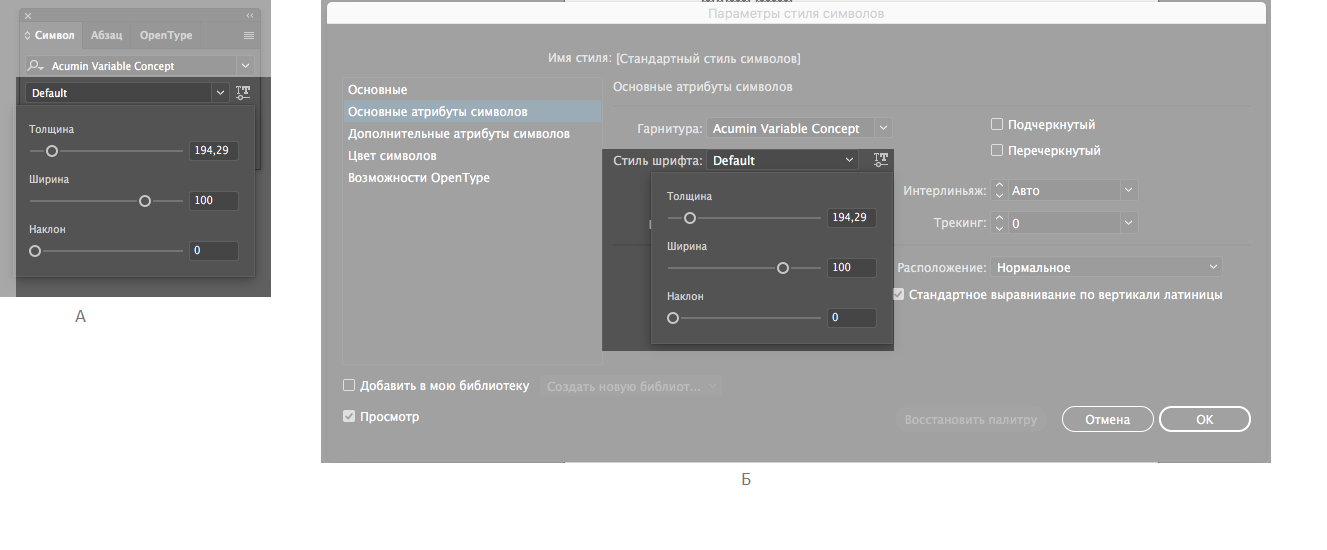
Task: Toggle Стандартное выравнивание по вертикали латиницы checkbox
Action: 899,295
